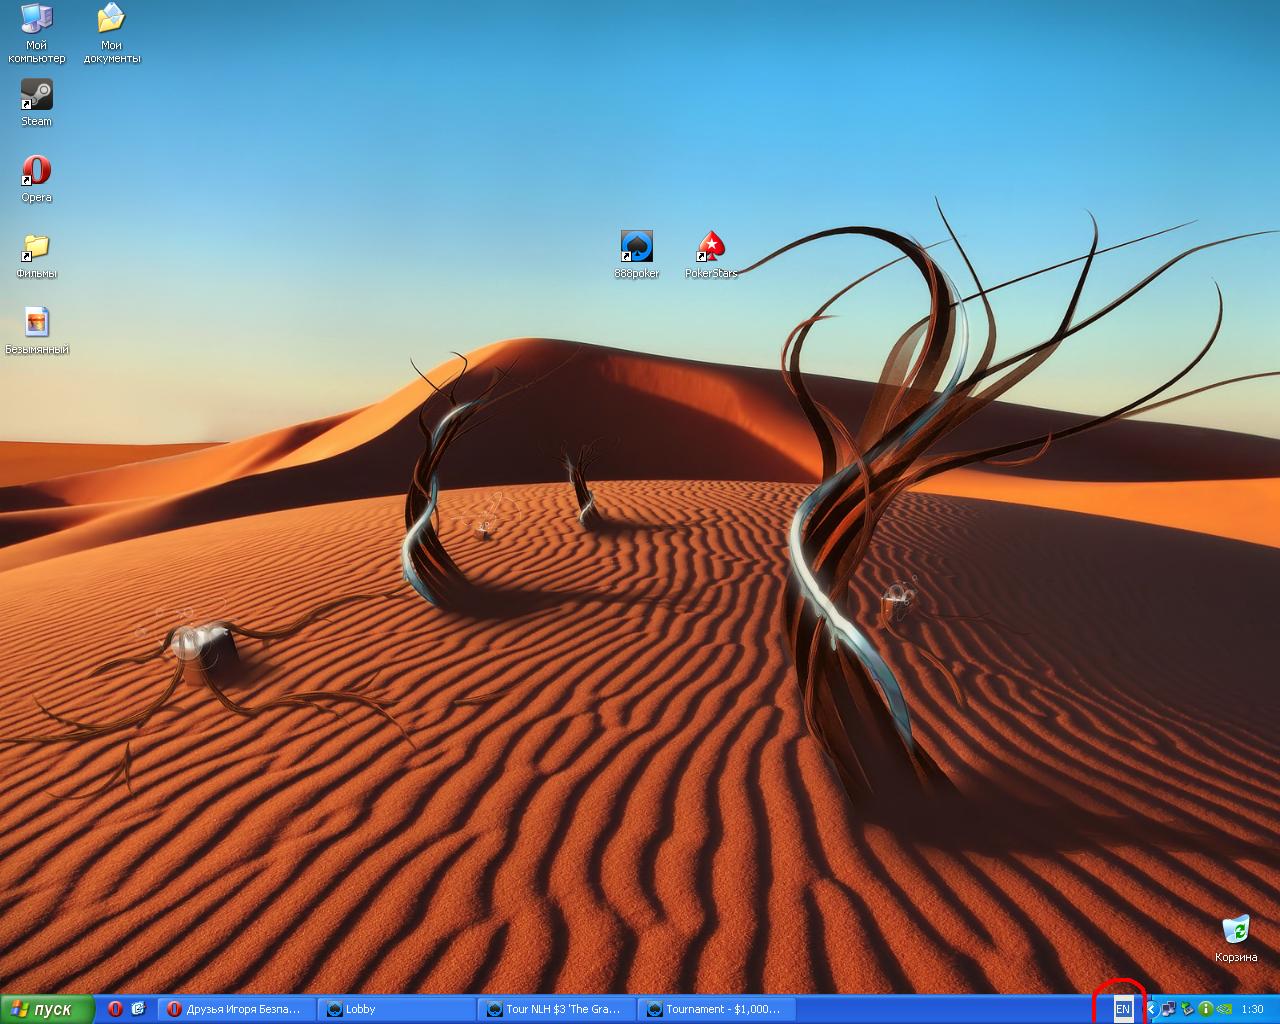Activate the Tour NLH $3 taskbar button
The image size is (1280, 1024).
[555, 1009]
